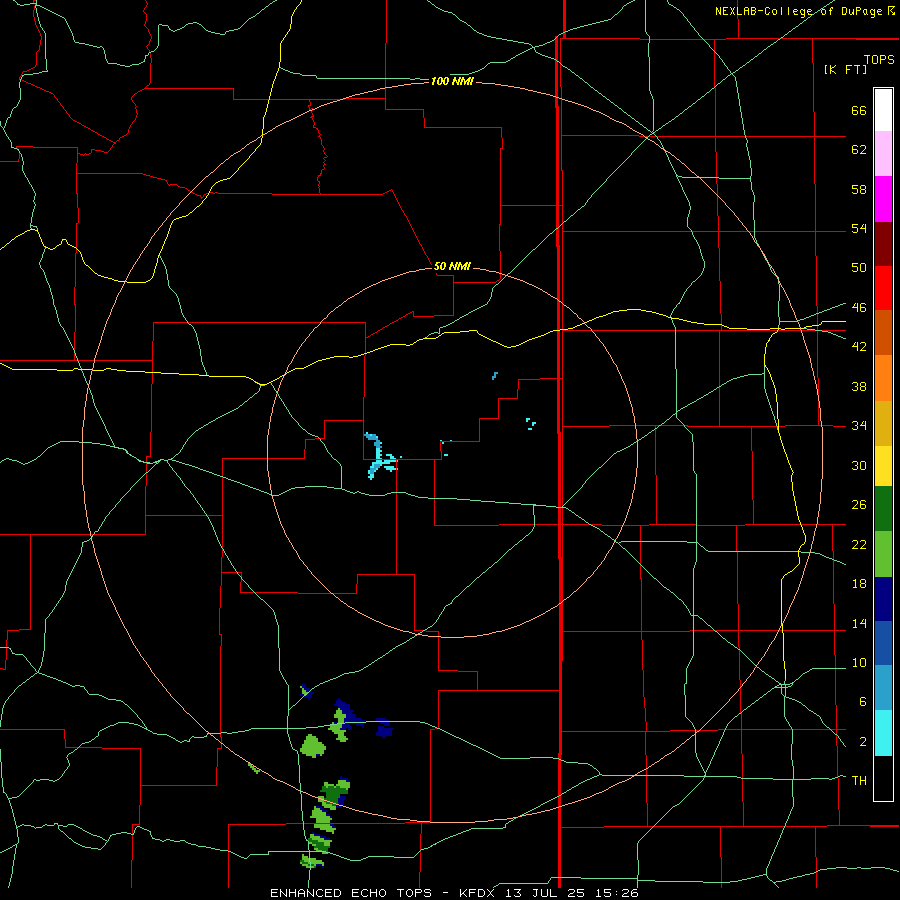Image resolution: width=900 pixels, height=900 pixels.
Task: Click the Enhanced Echo Tops KFDX caption
Action: point(454,893)
